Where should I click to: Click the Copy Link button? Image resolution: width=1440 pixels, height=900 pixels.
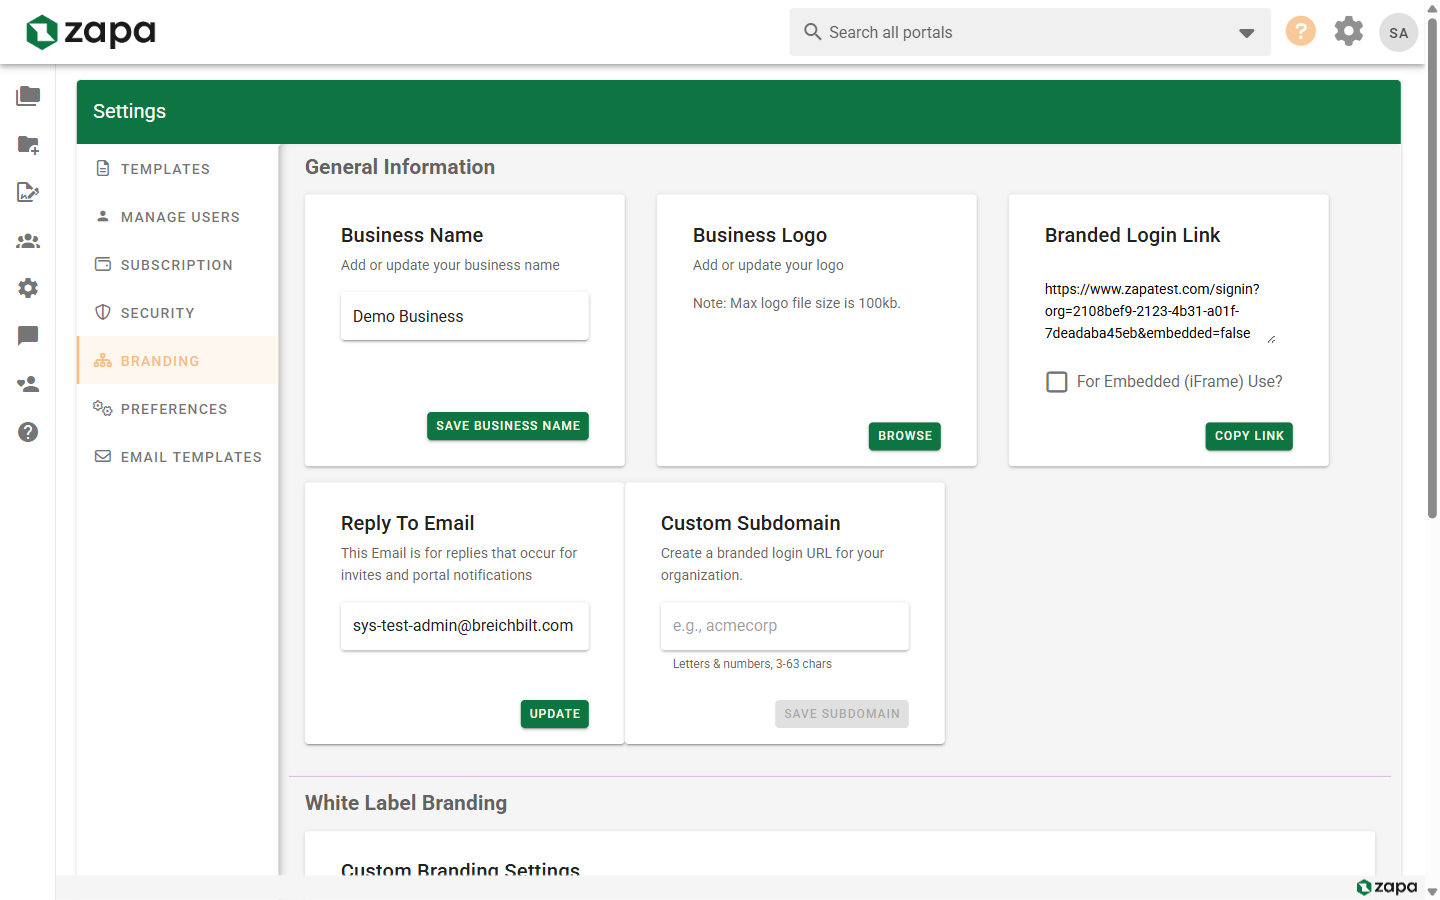point(1249,436)
